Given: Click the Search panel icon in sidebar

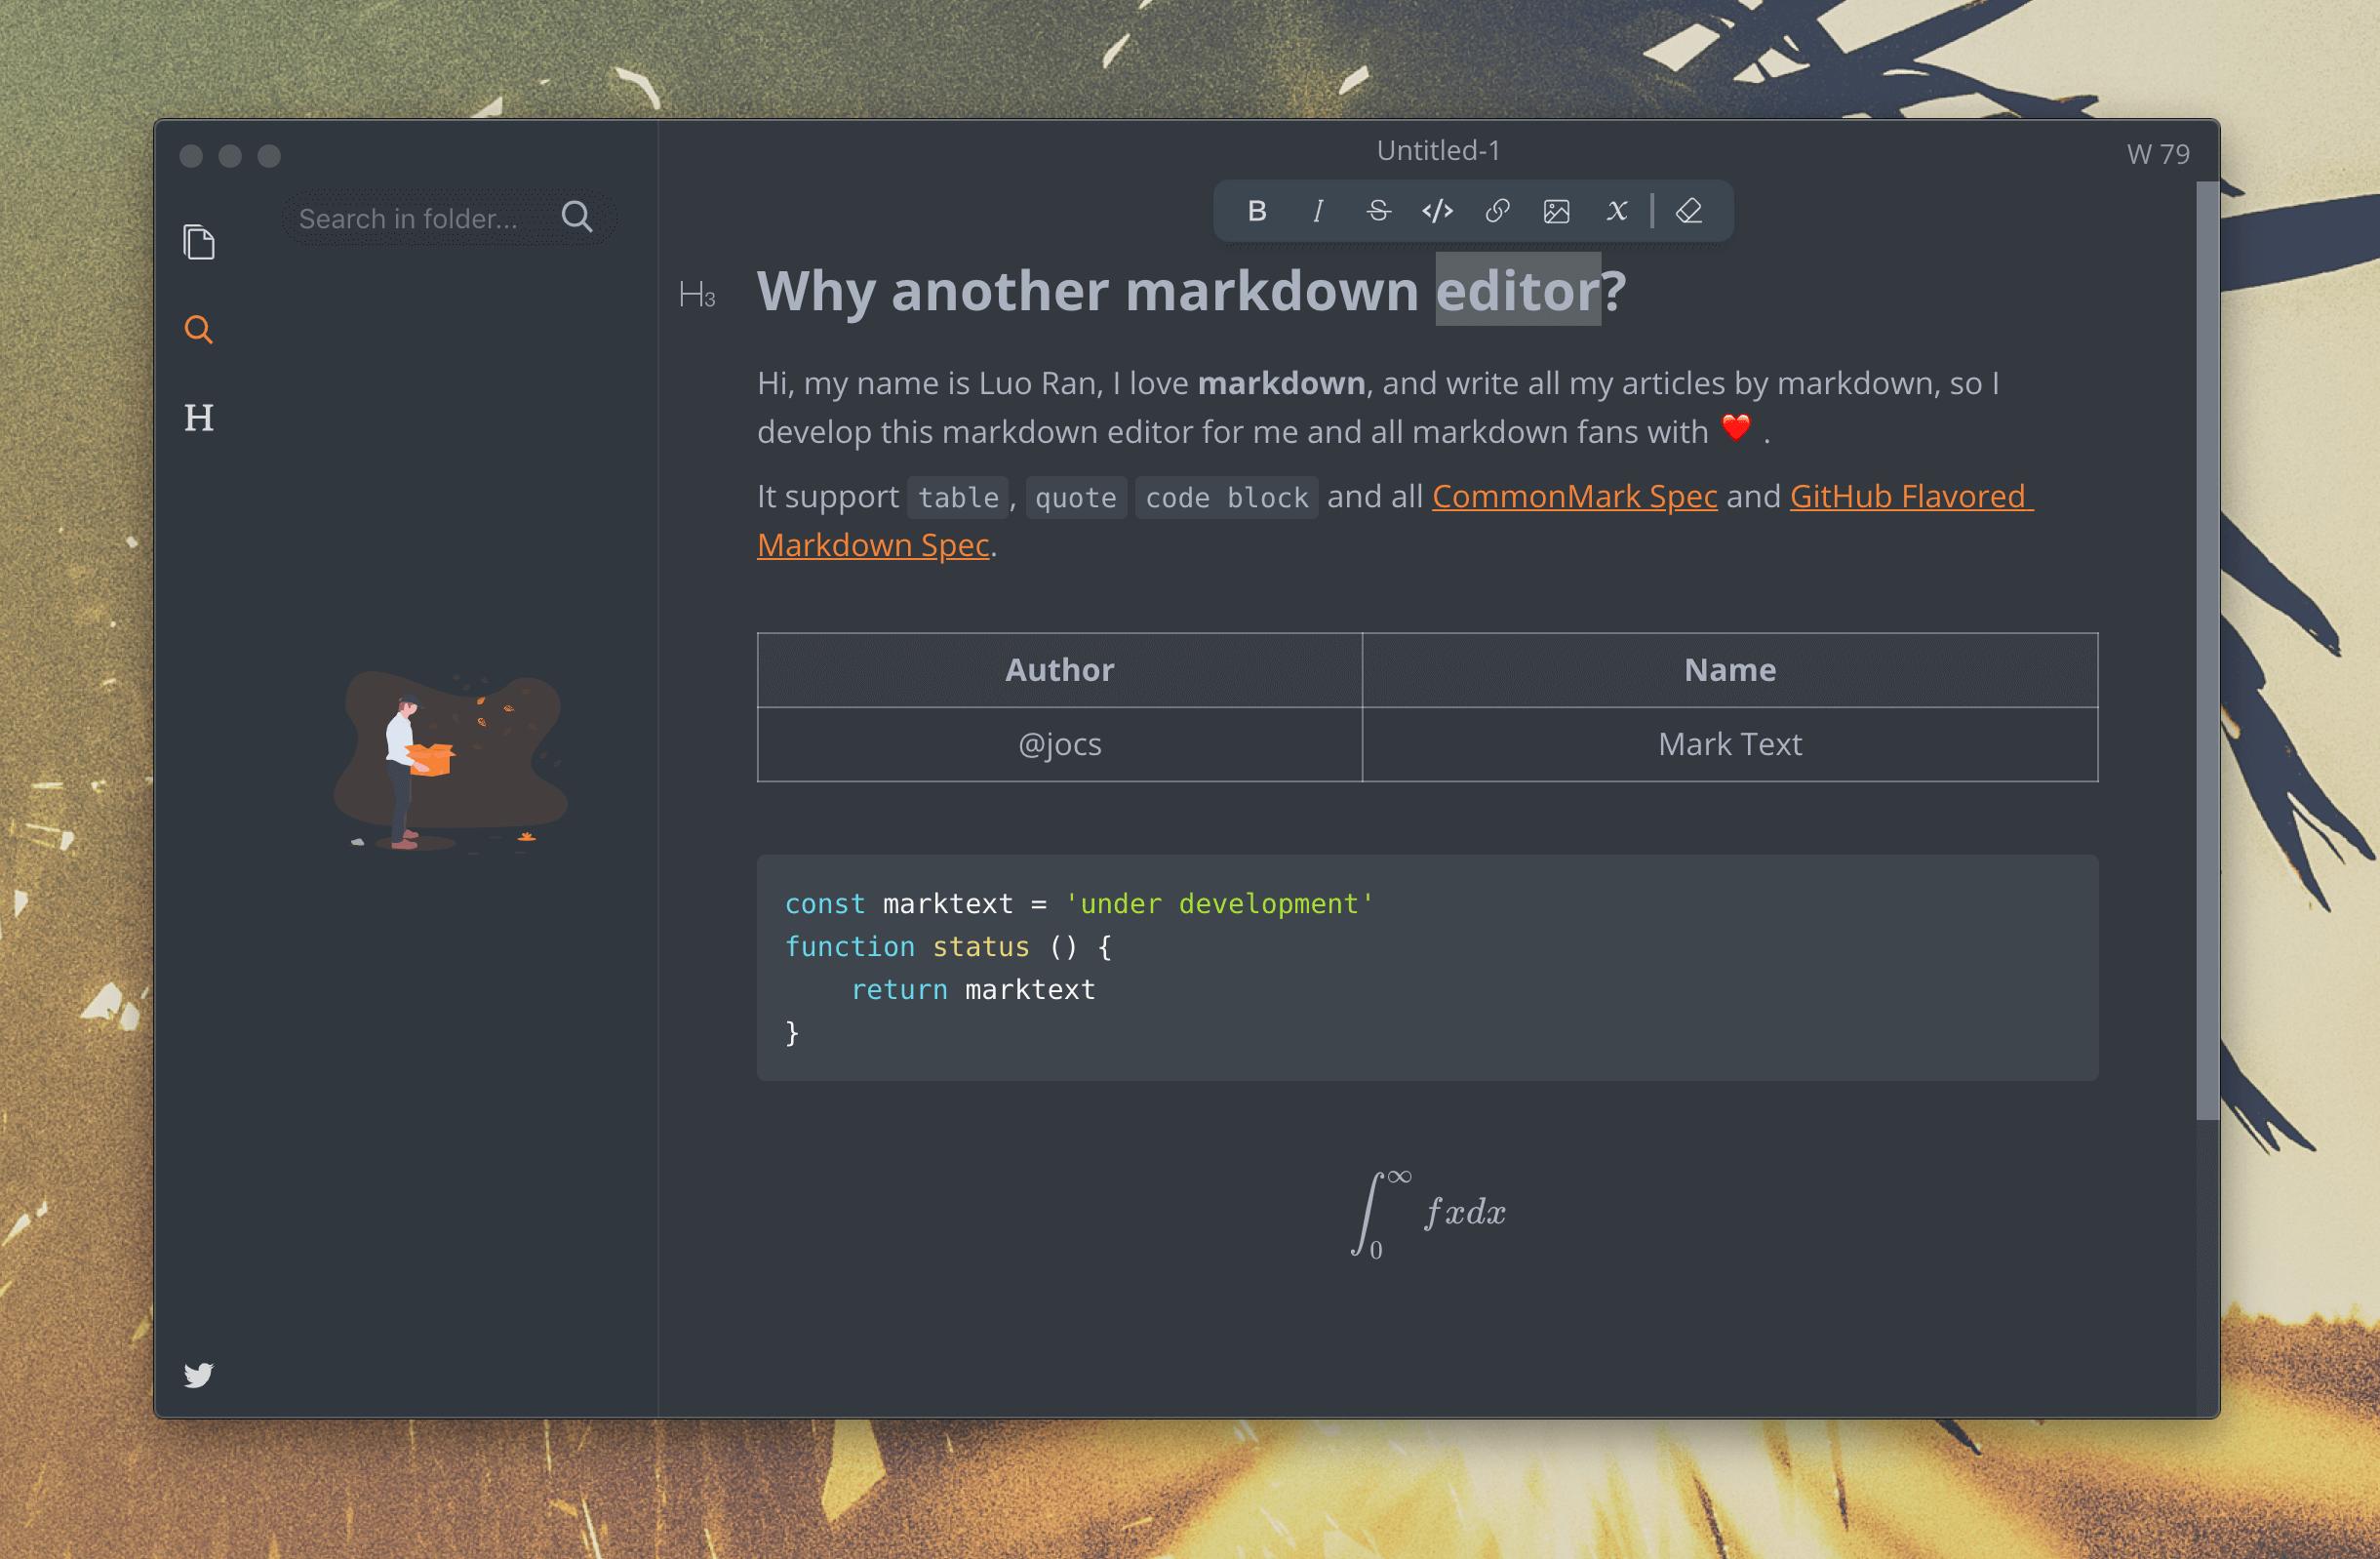Looking at the screenshot, I should coord(197,331).
